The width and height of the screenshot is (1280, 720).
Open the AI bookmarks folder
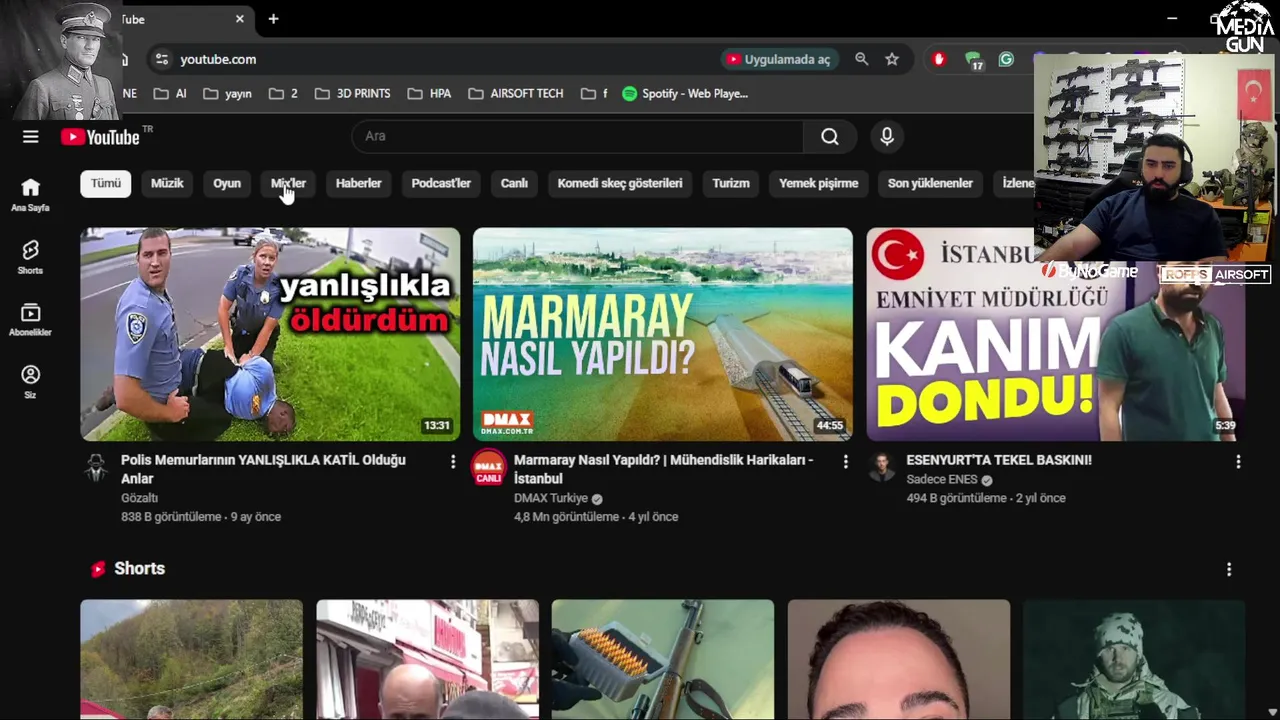click(170, 93)
